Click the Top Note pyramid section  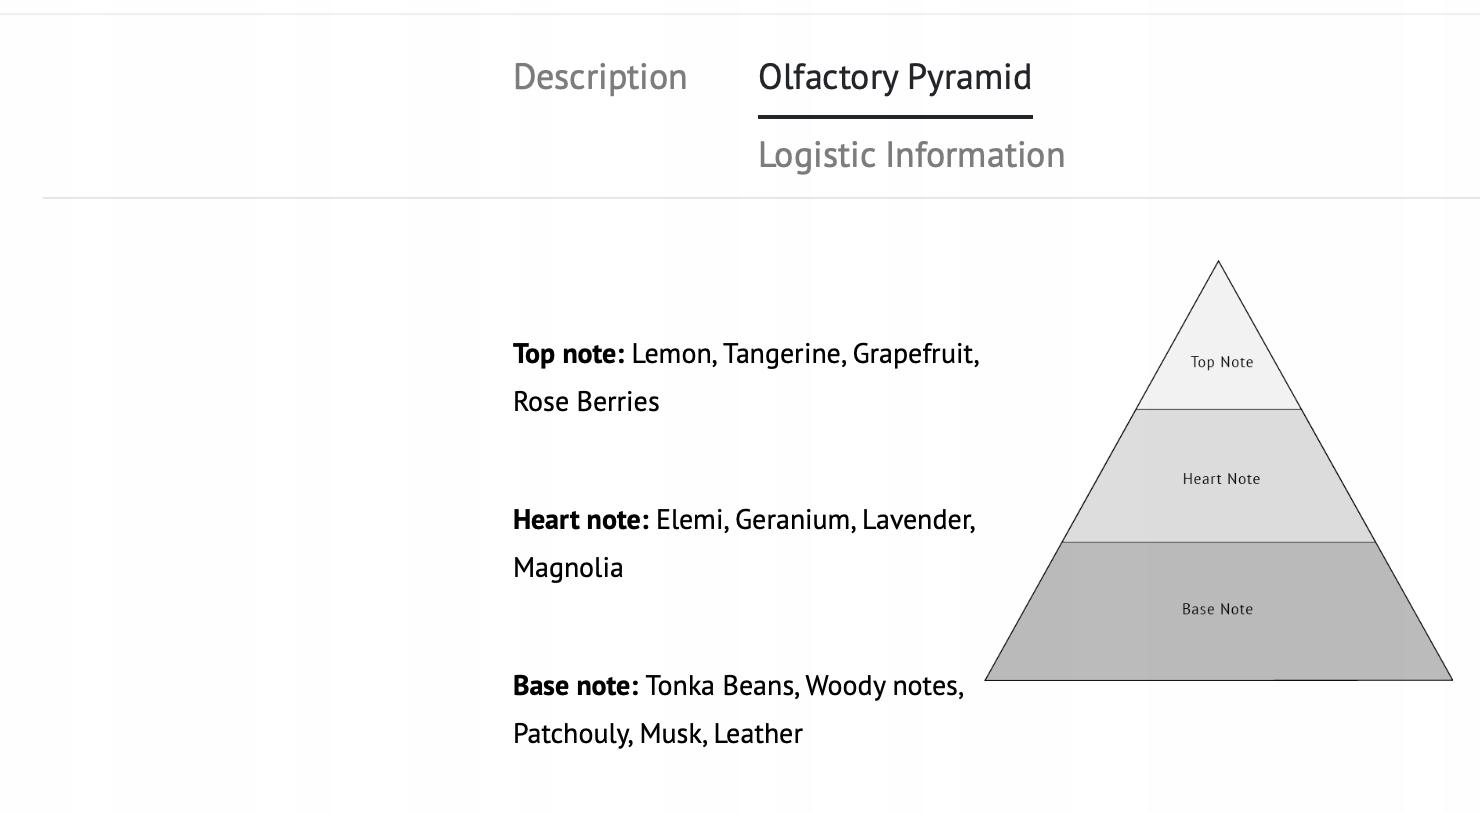pyautogui.click(x=1221, y=361)
